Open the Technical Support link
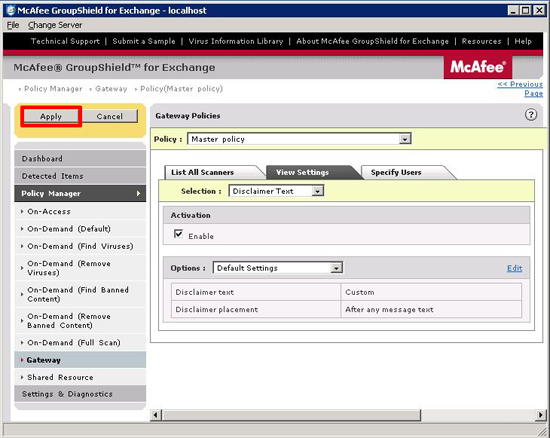The height and width of the screenshot is (438, 550). (65, 41)
